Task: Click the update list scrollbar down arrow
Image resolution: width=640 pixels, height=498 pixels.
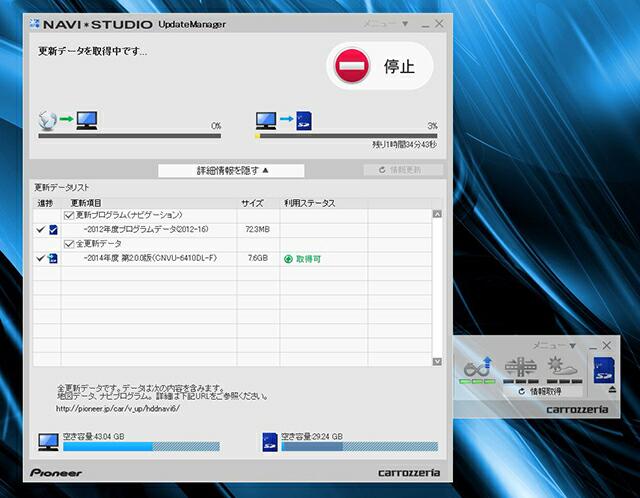Action: point(437,361)
